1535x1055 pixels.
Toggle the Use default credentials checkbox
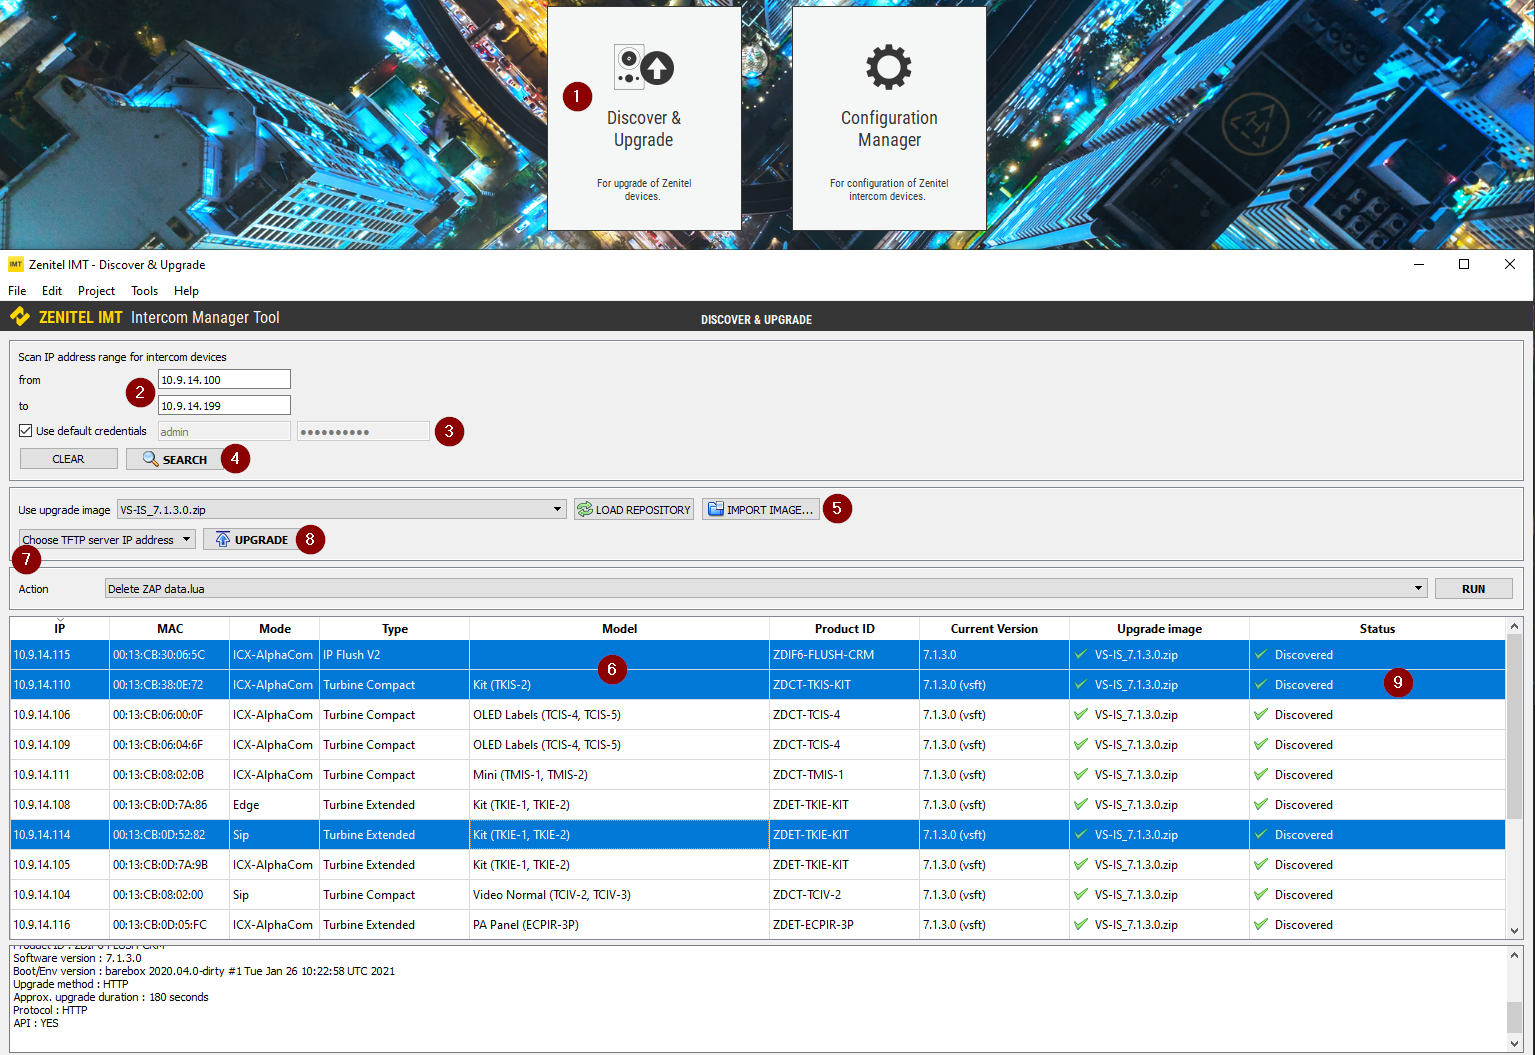coord(26,431)
